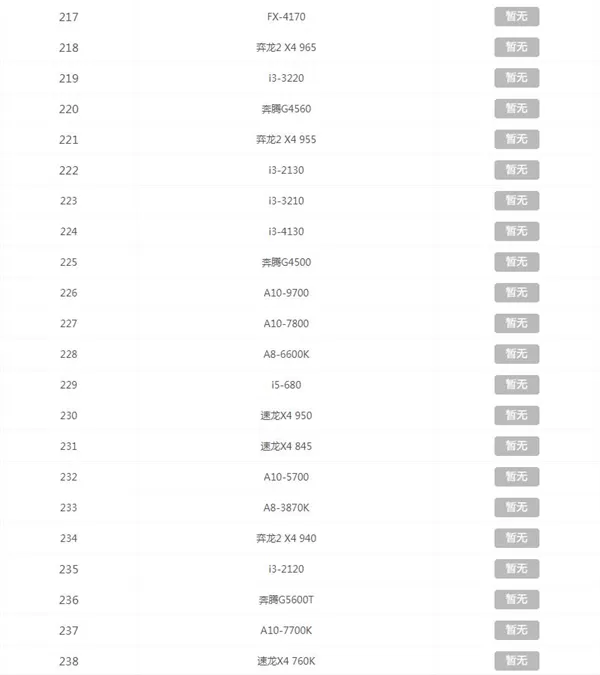This screenshot has height=675, width=600.
Task: Select the 弈龙2 X4 940 name
Action: [x=286, y=538]
